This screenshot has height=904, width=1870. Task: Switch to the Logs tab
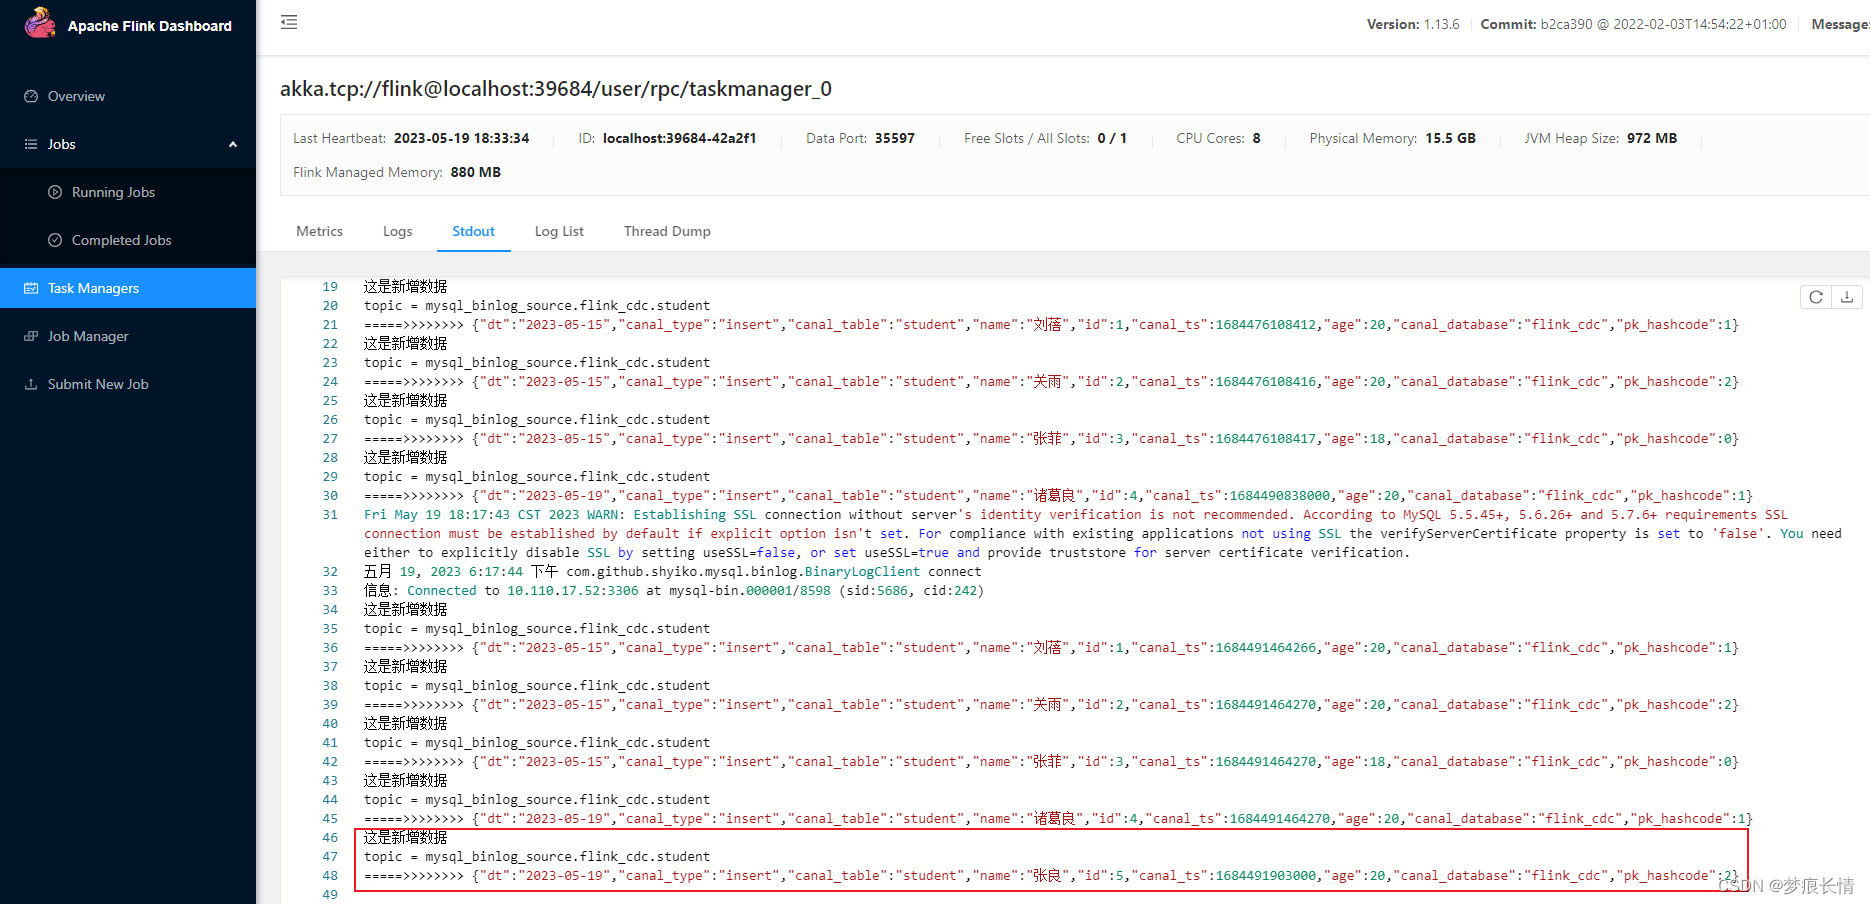click(397, 231)
